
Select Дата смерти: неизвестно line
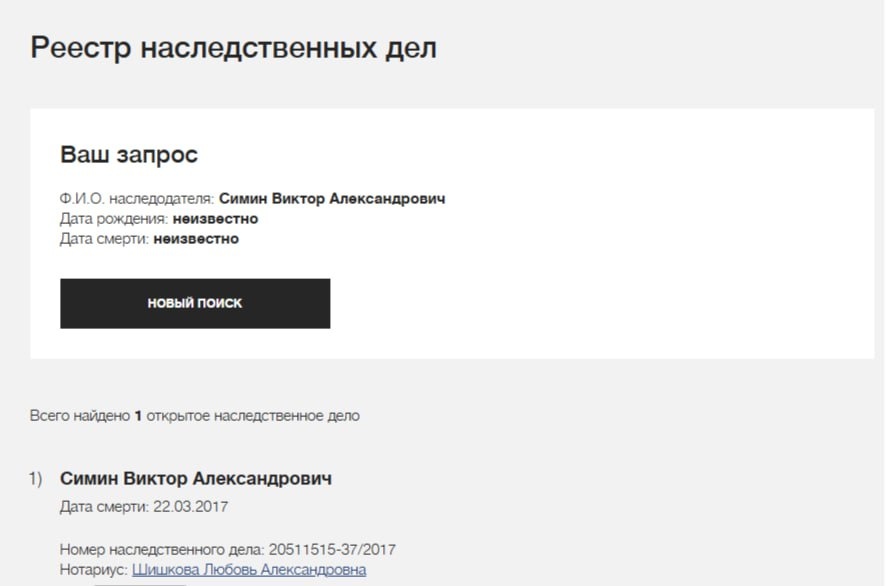click(x=149, y=239)
